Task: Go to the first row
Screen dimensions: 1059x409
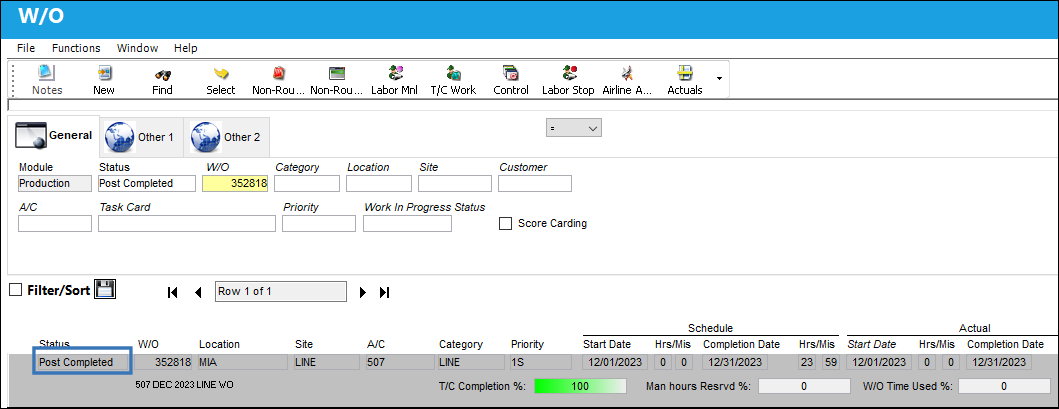Action: [172, 292]
